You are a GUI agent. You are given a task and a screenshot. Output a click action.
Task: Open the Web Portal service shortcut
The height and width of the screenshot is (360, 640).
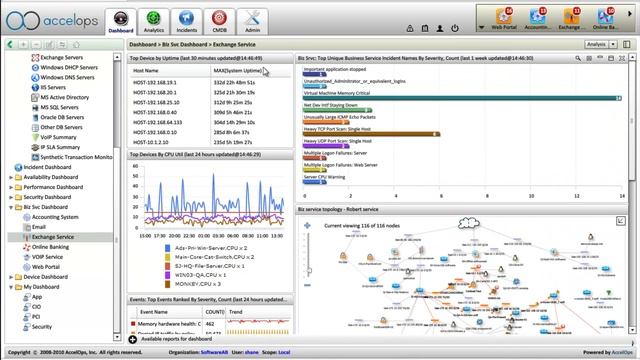(x=504, y=19)
